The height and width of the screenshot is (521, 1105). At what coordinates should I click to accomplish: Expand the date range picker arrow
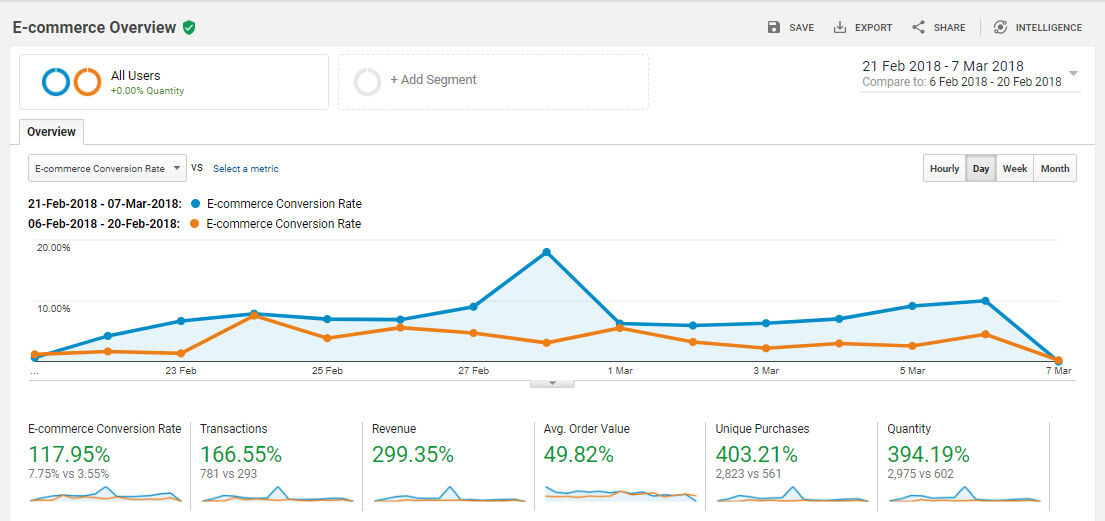click(x=1073, y=73)
